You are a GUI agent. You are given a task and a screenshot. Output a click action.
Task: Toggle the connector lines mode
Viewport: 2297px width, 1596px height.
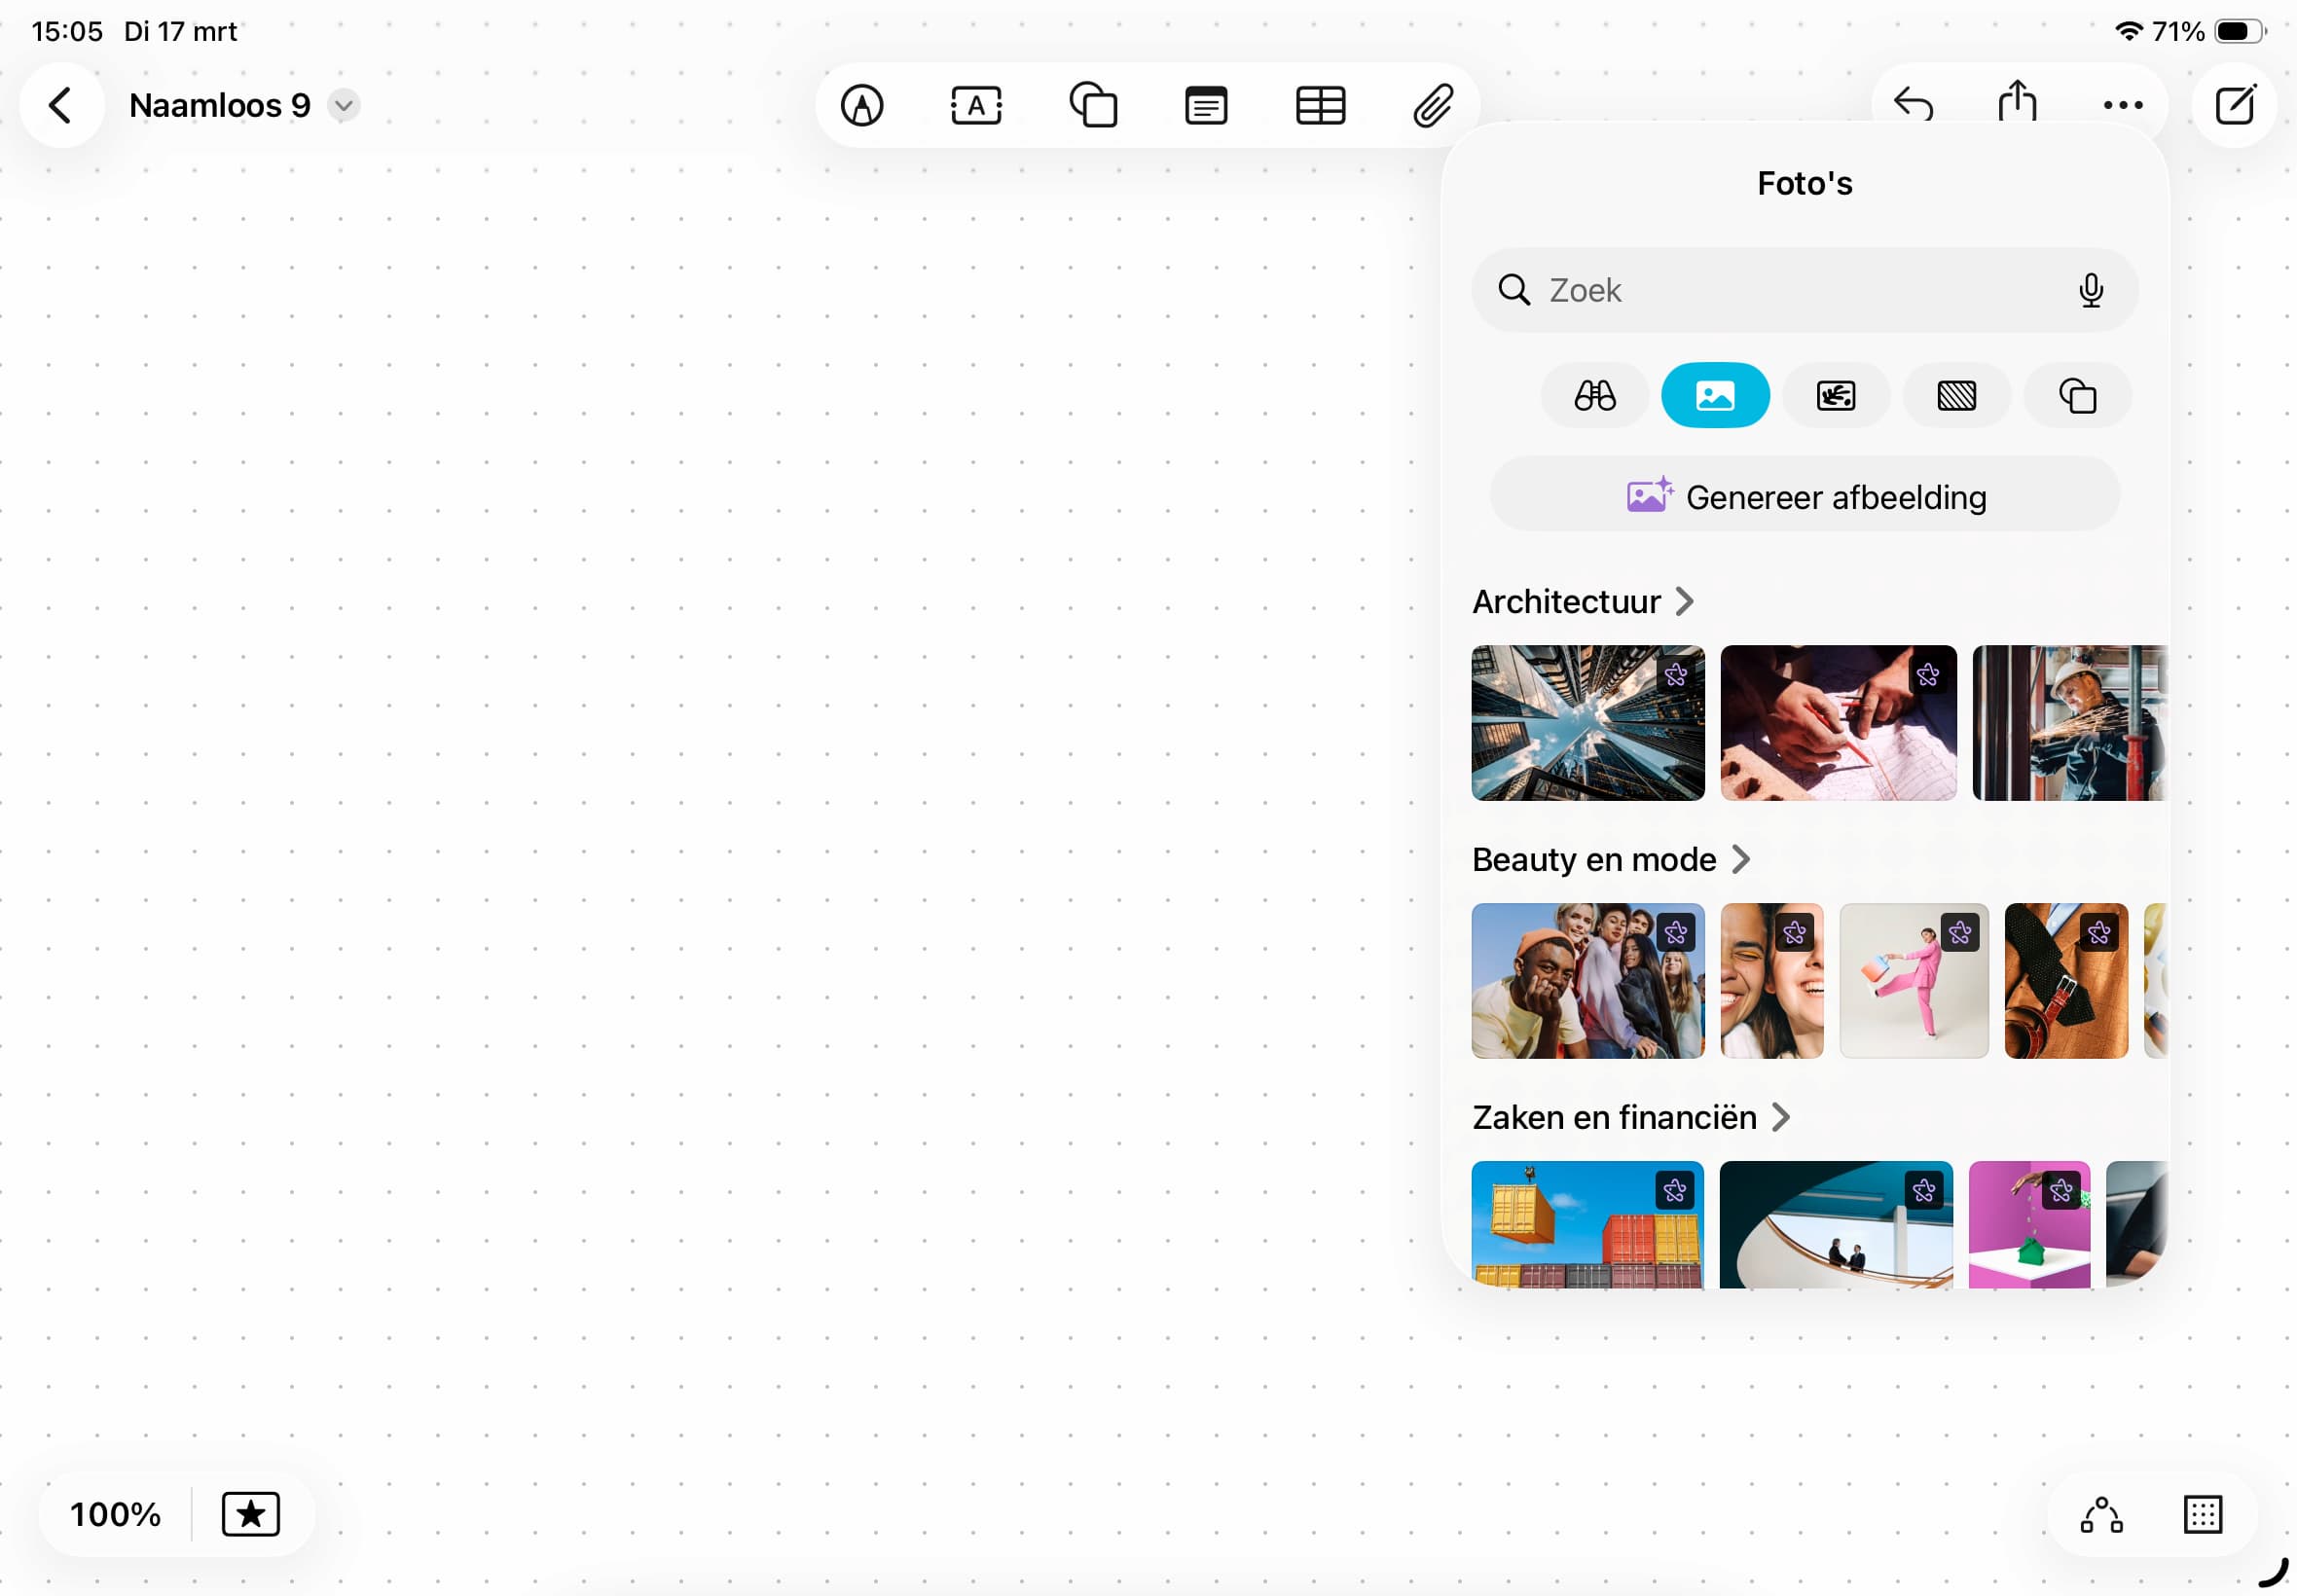click(x=2101, y=1514)
